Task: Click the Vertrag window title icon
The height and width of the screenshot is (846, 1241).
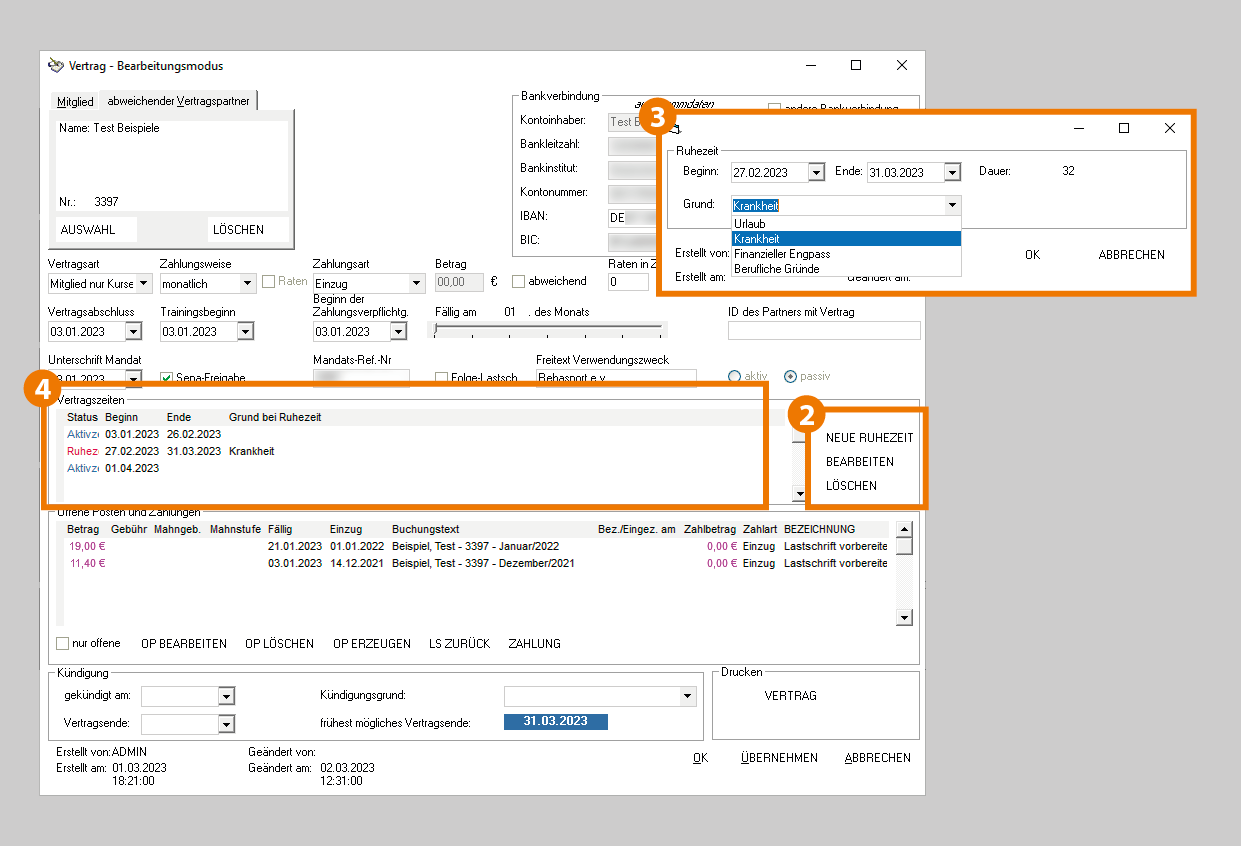Action: point(57,66)
